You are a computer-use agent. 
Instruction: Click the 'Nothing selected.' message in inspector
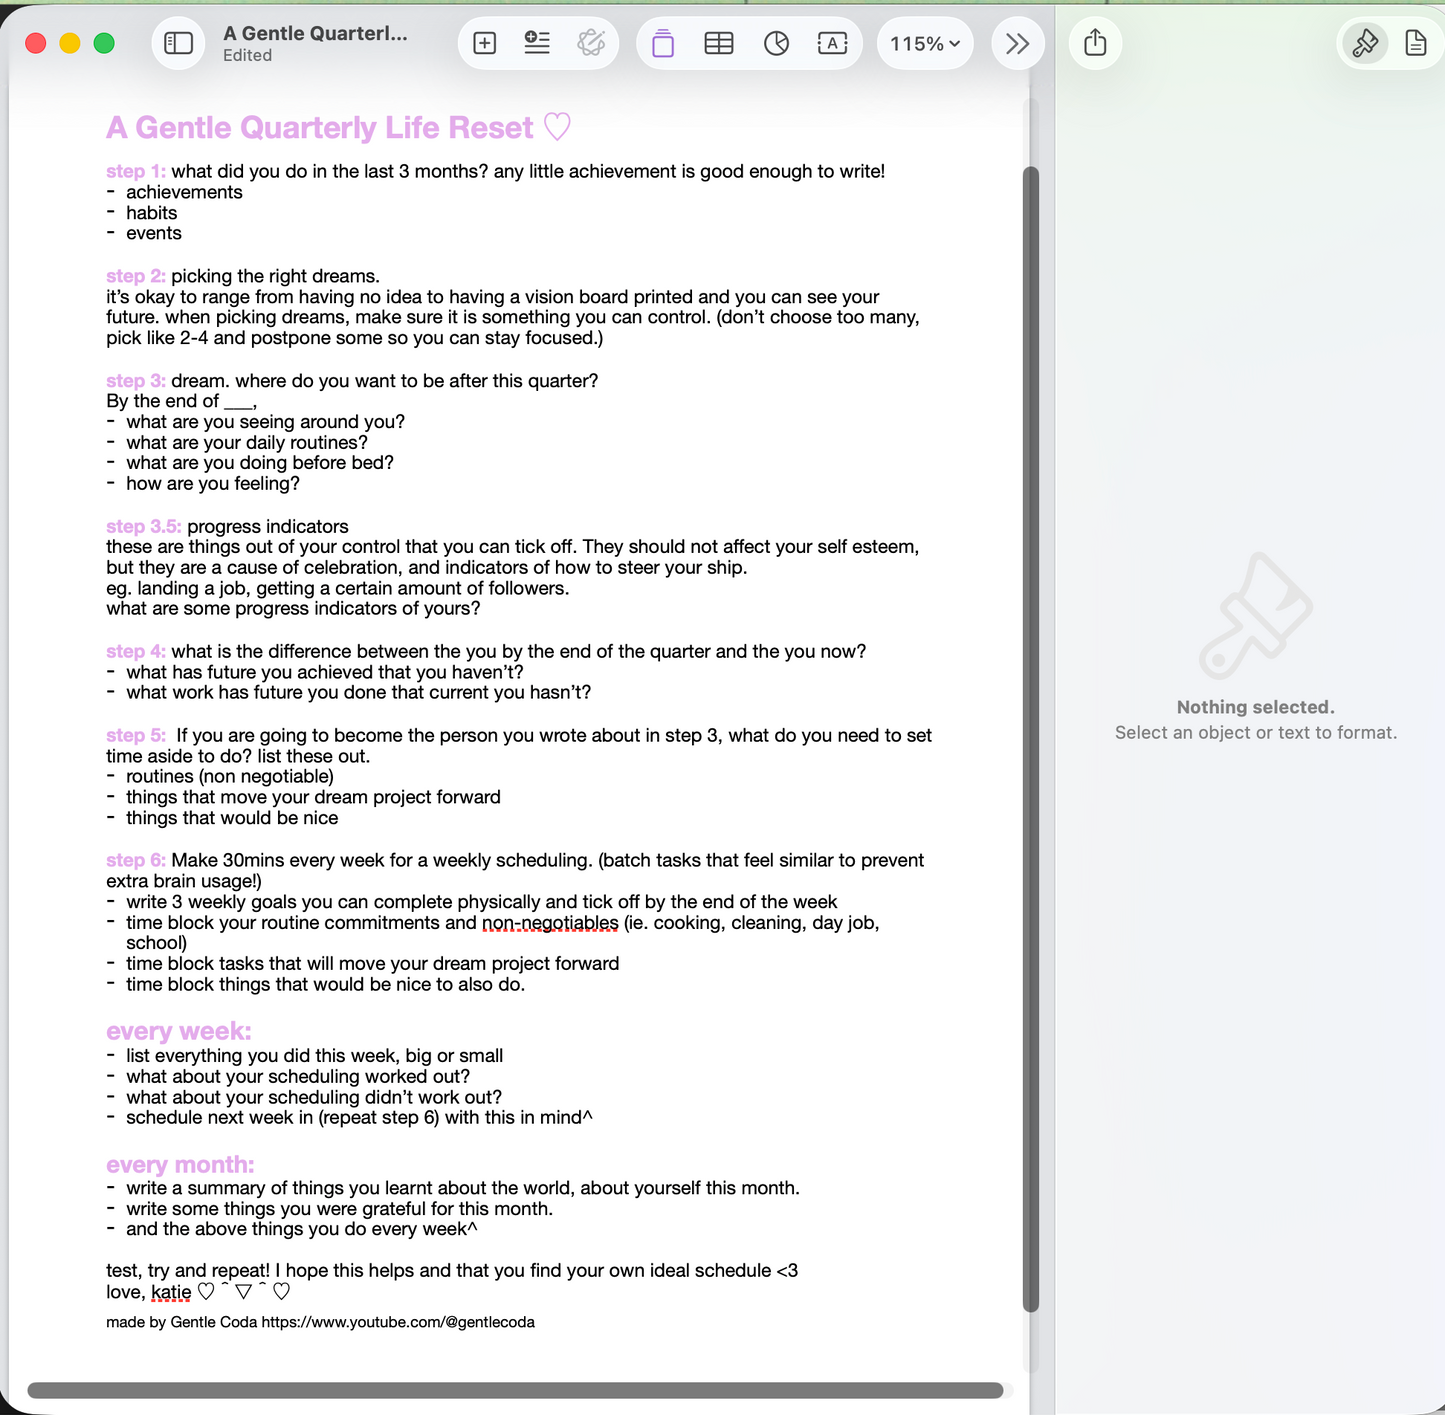[1256, 707]
